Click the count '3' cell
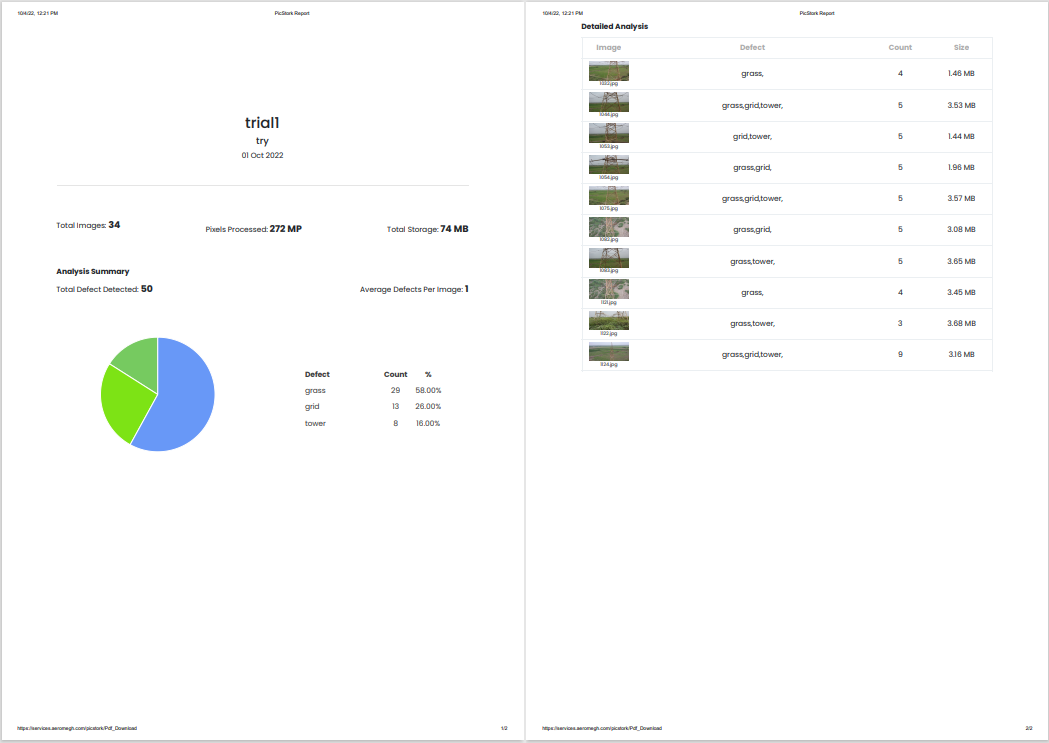The image size is (1049, 743). 900,323
